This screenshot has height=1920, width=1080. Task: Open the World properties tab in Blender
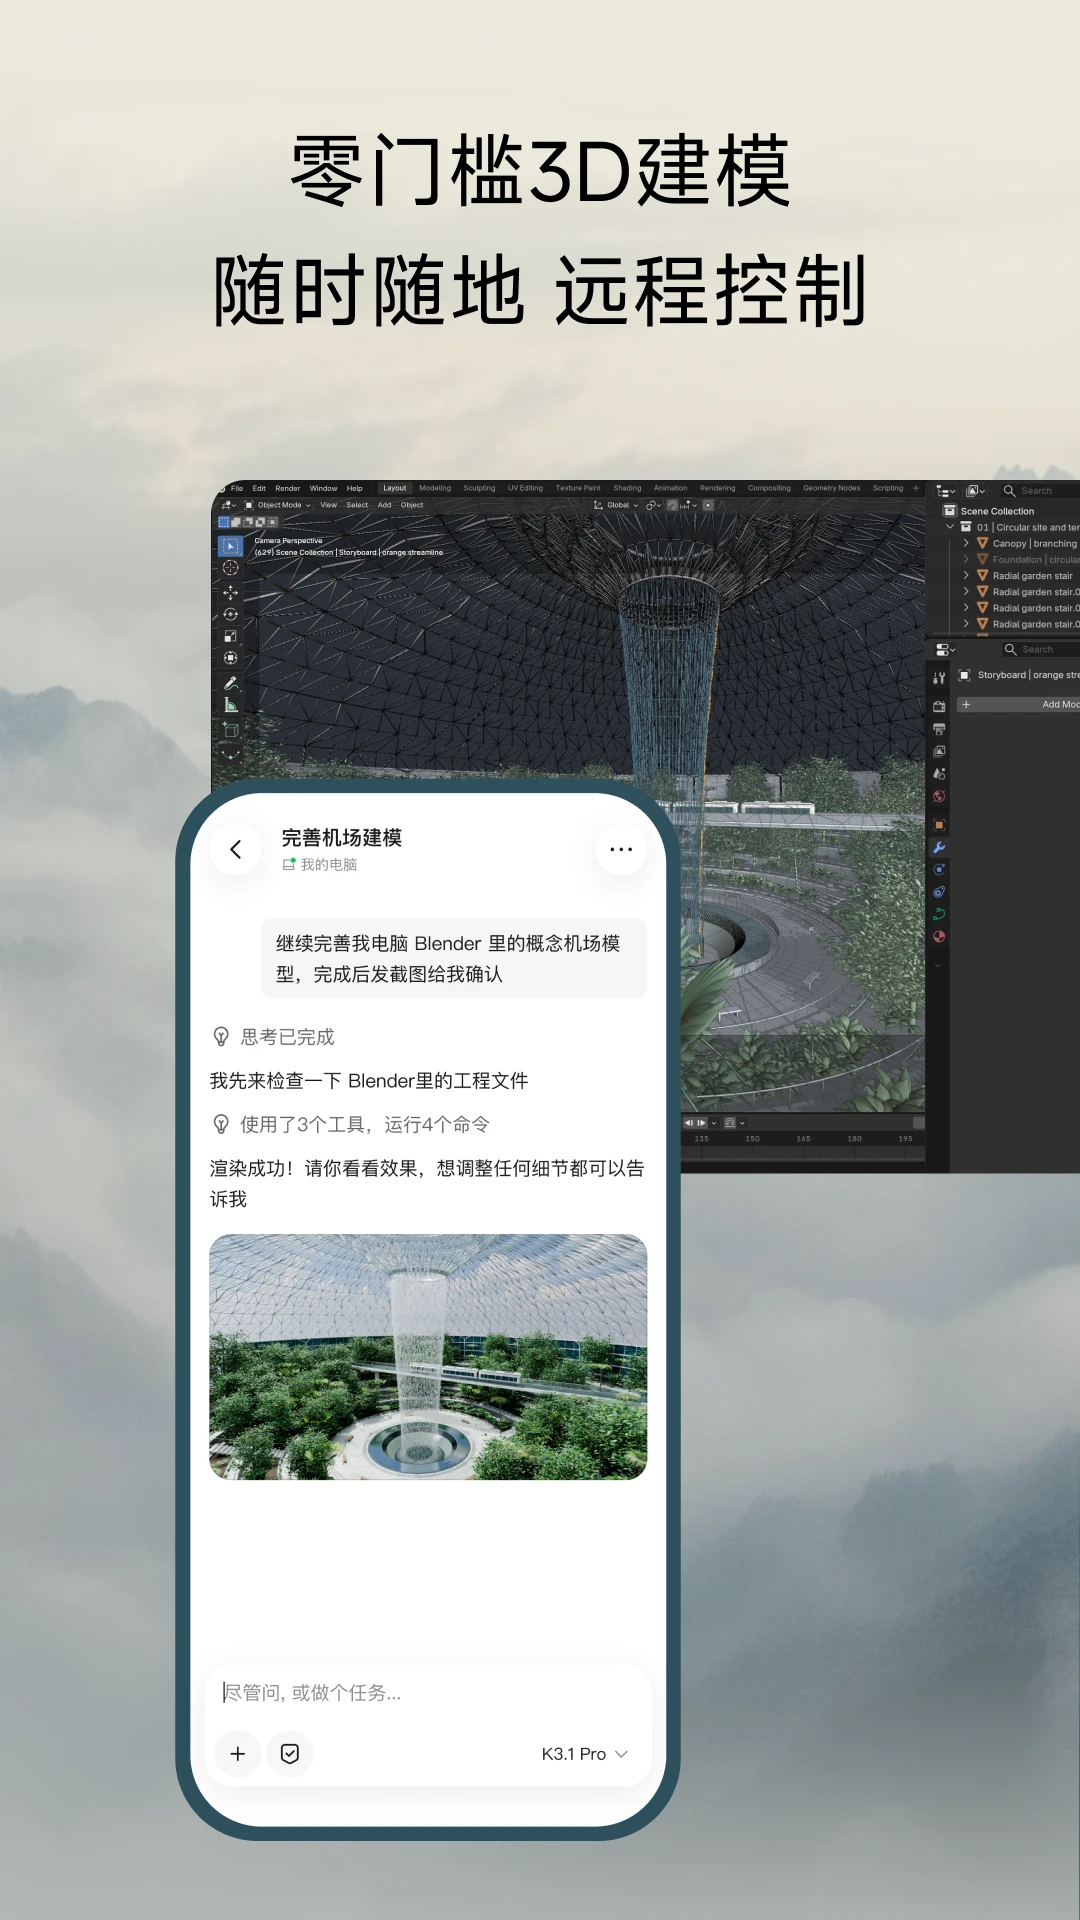pyautogui.click(x=939, y=797)
